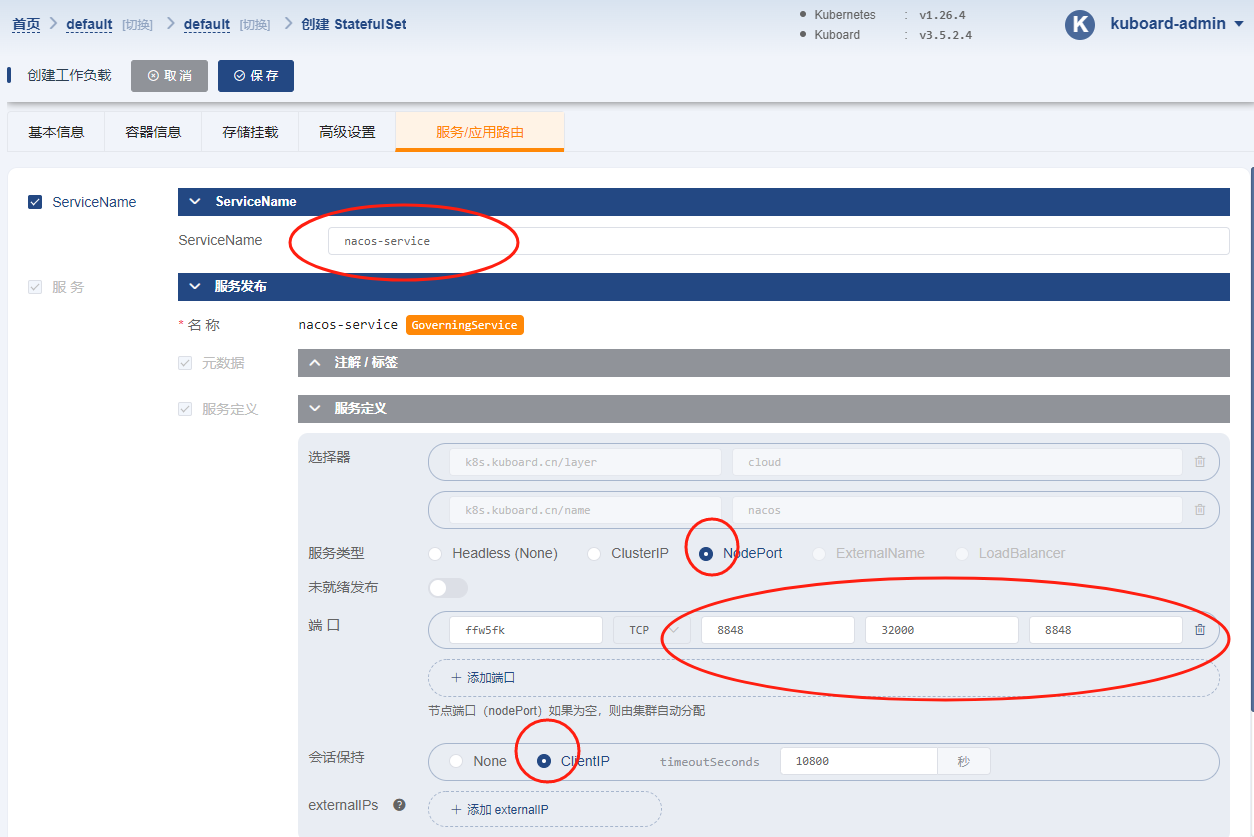Collapse the 服务定义 section header
Screen dimensions: 1254x837
coord(763,409)
